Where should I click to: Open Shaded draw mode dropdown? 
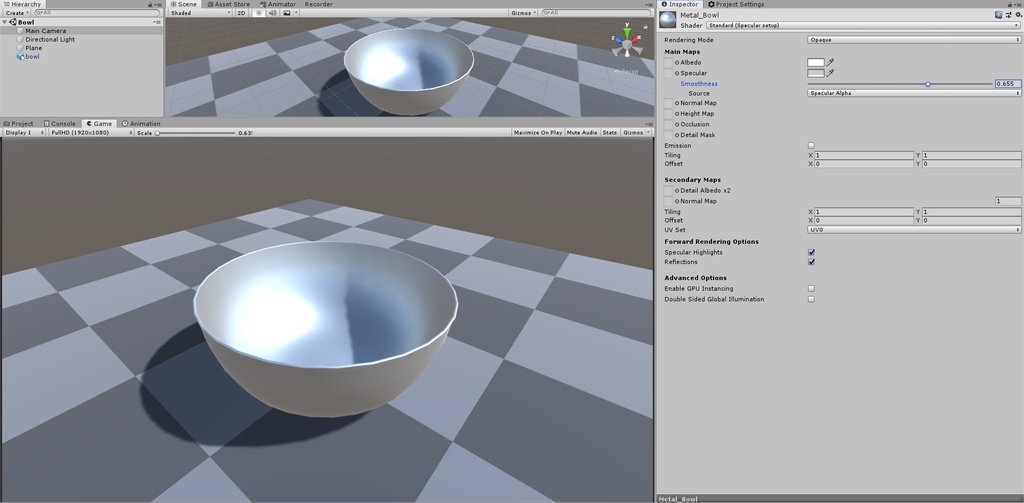coord(200,12)
